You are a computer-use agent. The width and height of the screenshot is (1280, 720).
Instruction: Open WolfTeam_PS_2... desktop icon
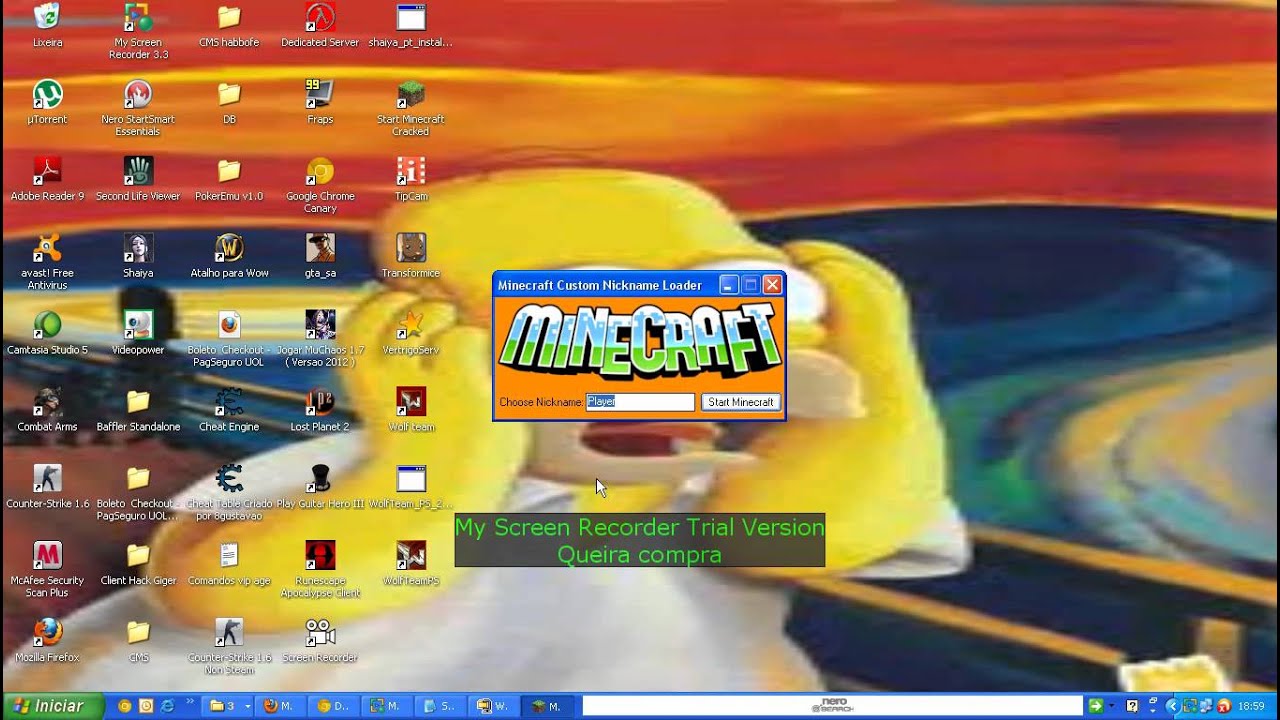[410, 488]
